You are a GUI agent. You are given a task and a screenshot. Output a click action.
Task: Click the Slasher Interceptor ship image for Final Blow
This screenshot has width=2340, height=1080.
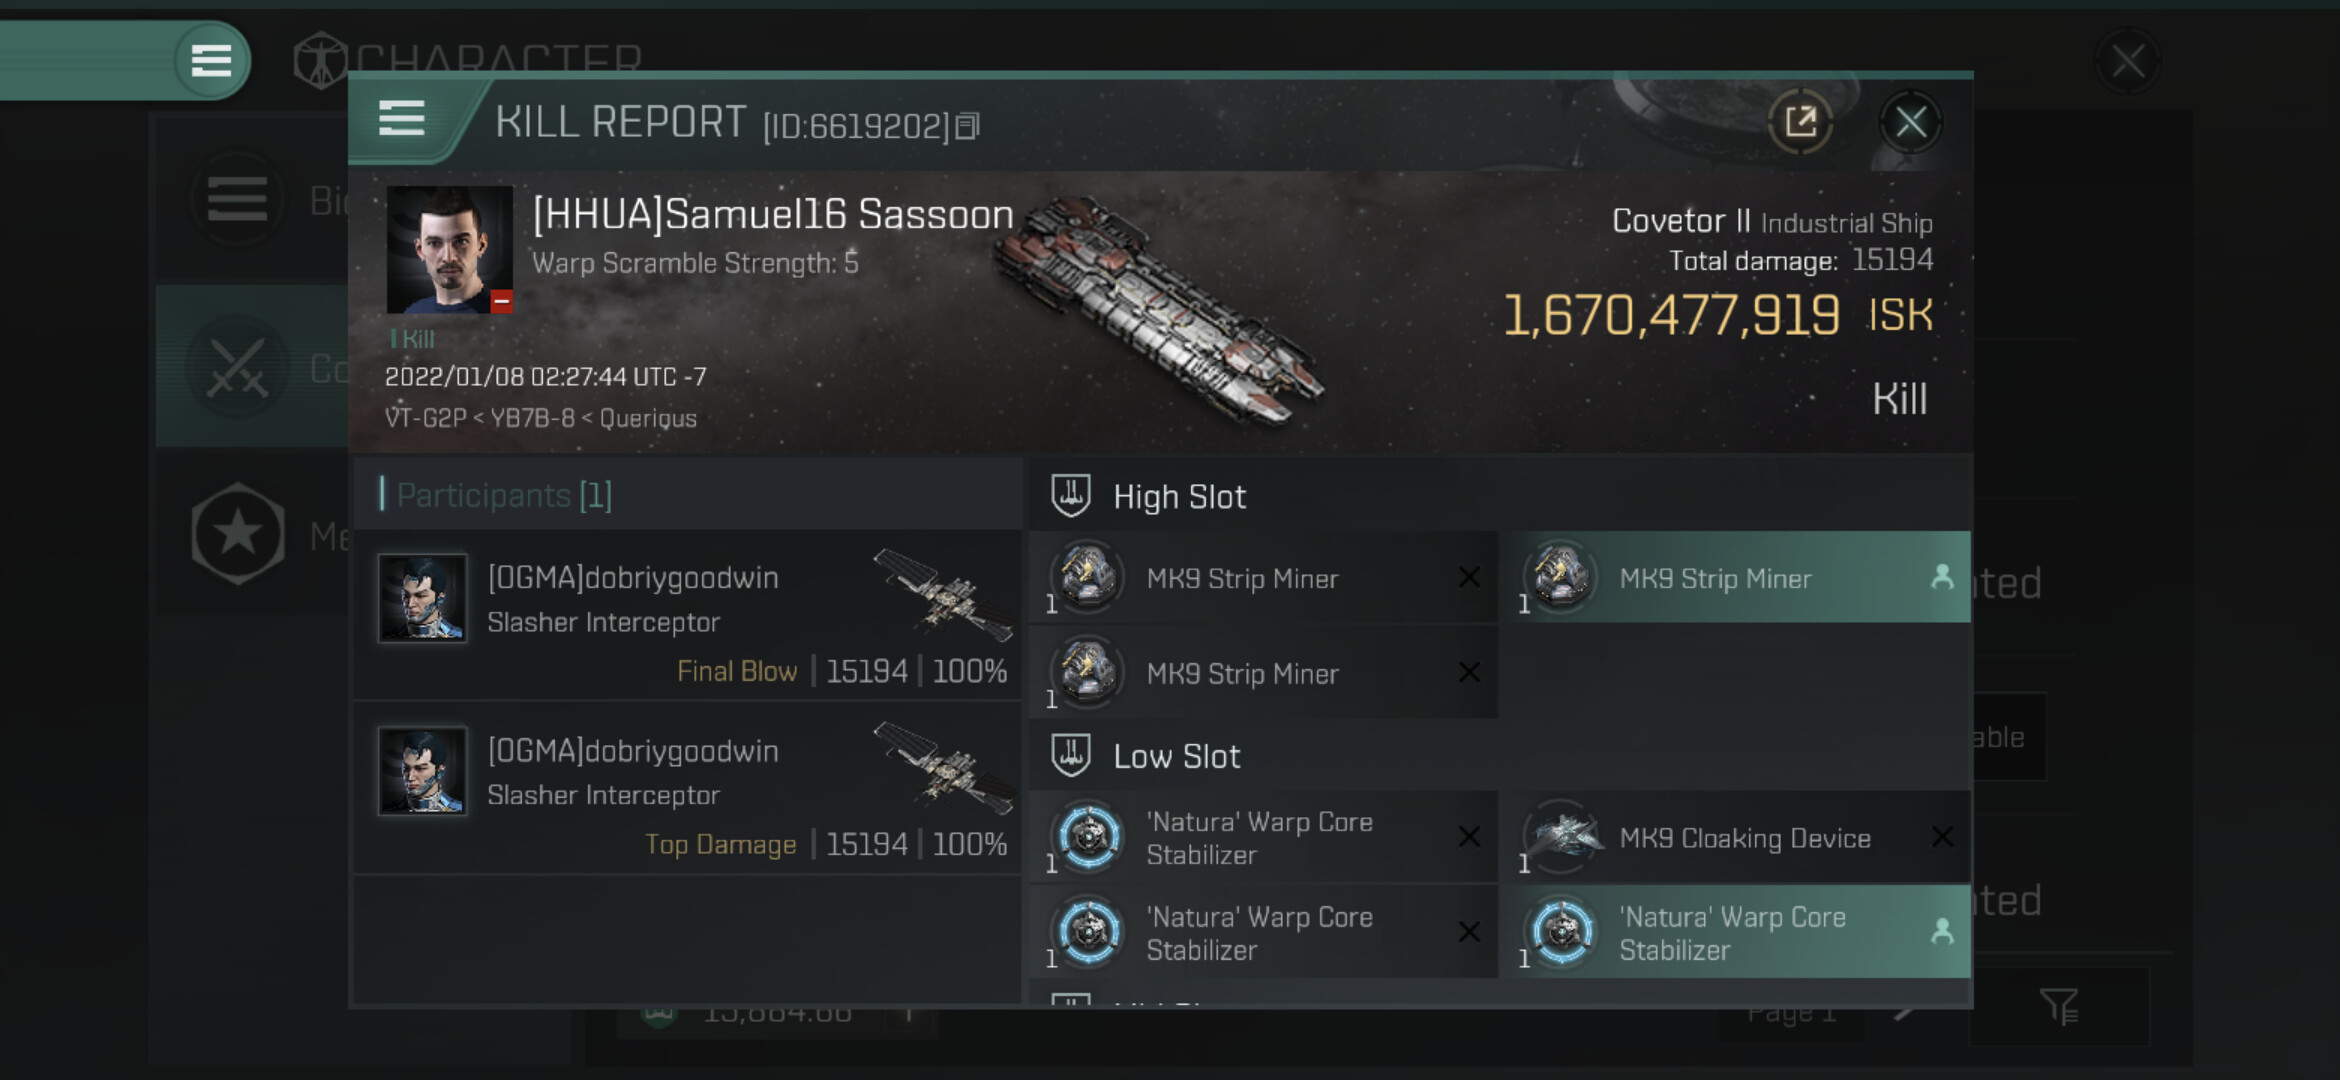pyautogui.click(x=942, y=595)
